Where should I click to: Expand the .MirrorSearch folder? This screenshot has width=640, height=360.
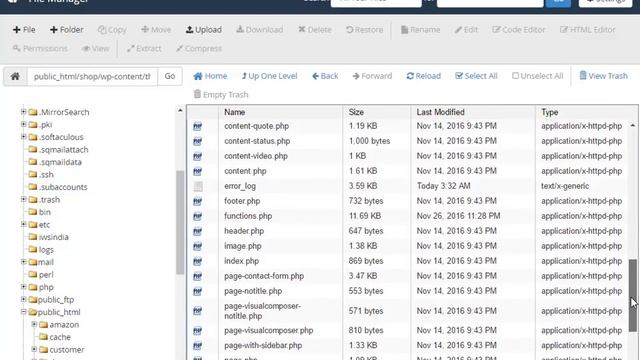point(24,111)
